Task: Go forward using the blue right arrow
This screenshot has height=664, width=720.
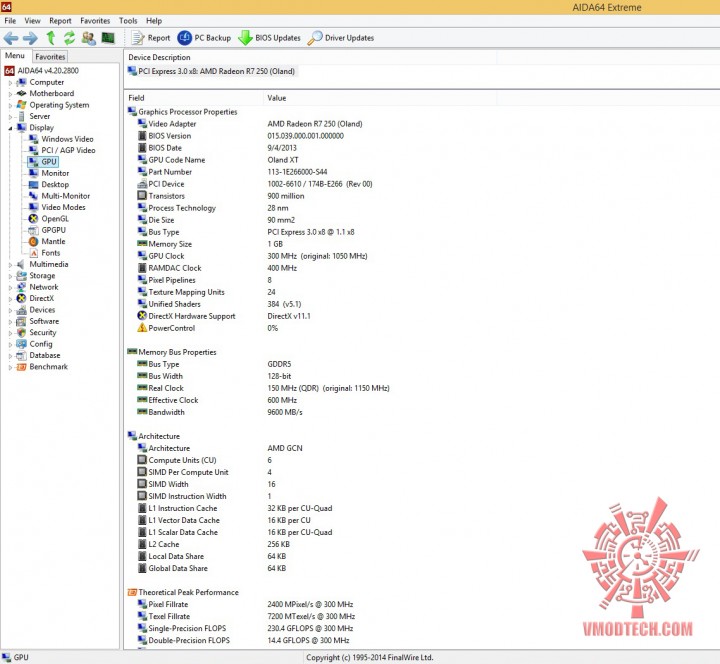Action: point(30,38)
